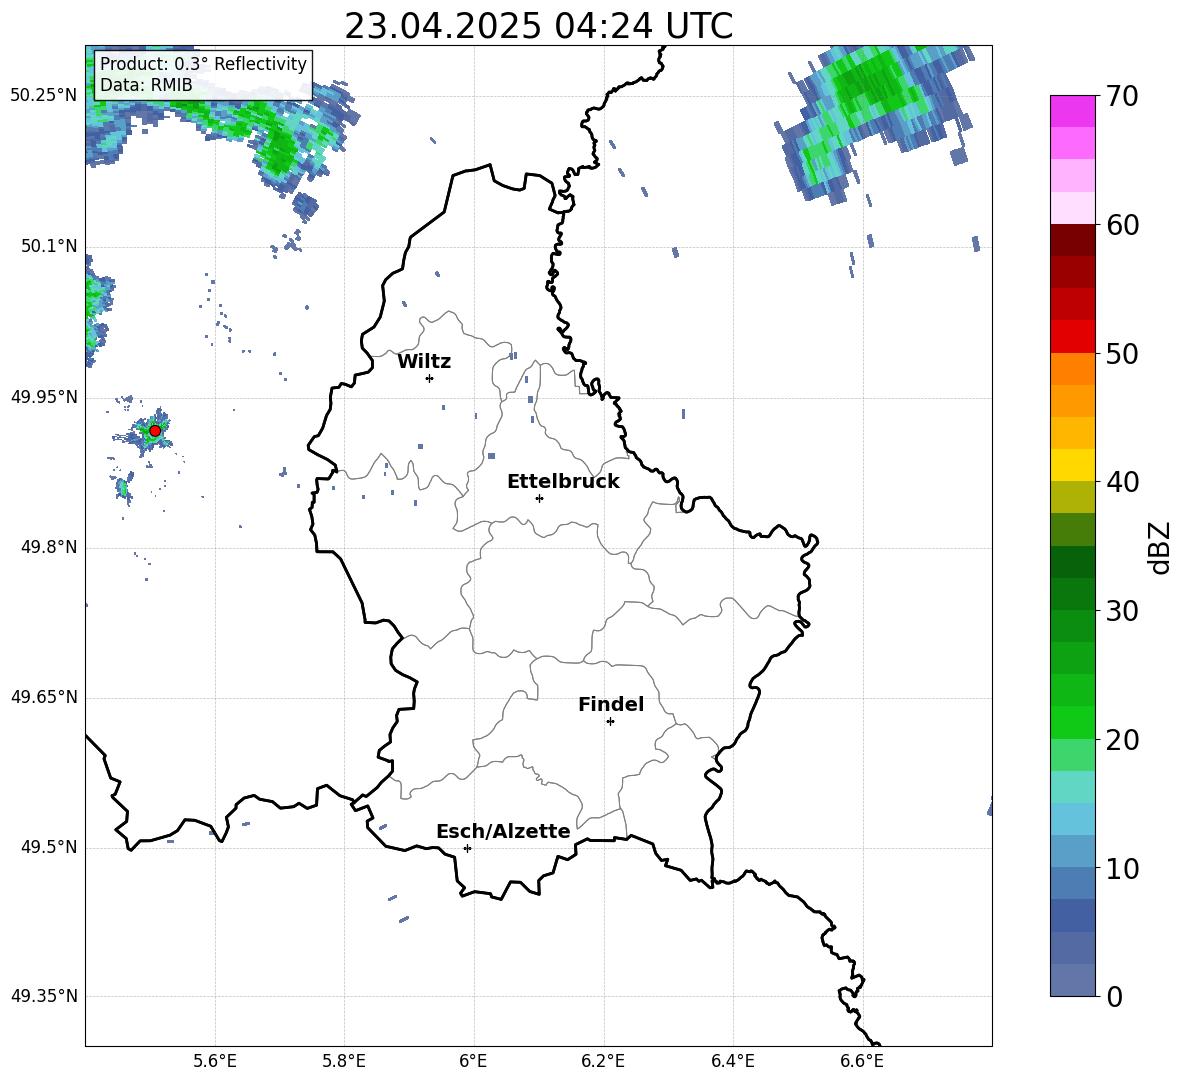Viewport: 1184px width, 1081px height.
Task: Click the 6.2°E longitude label
Action: click(x=603, y=1061)
